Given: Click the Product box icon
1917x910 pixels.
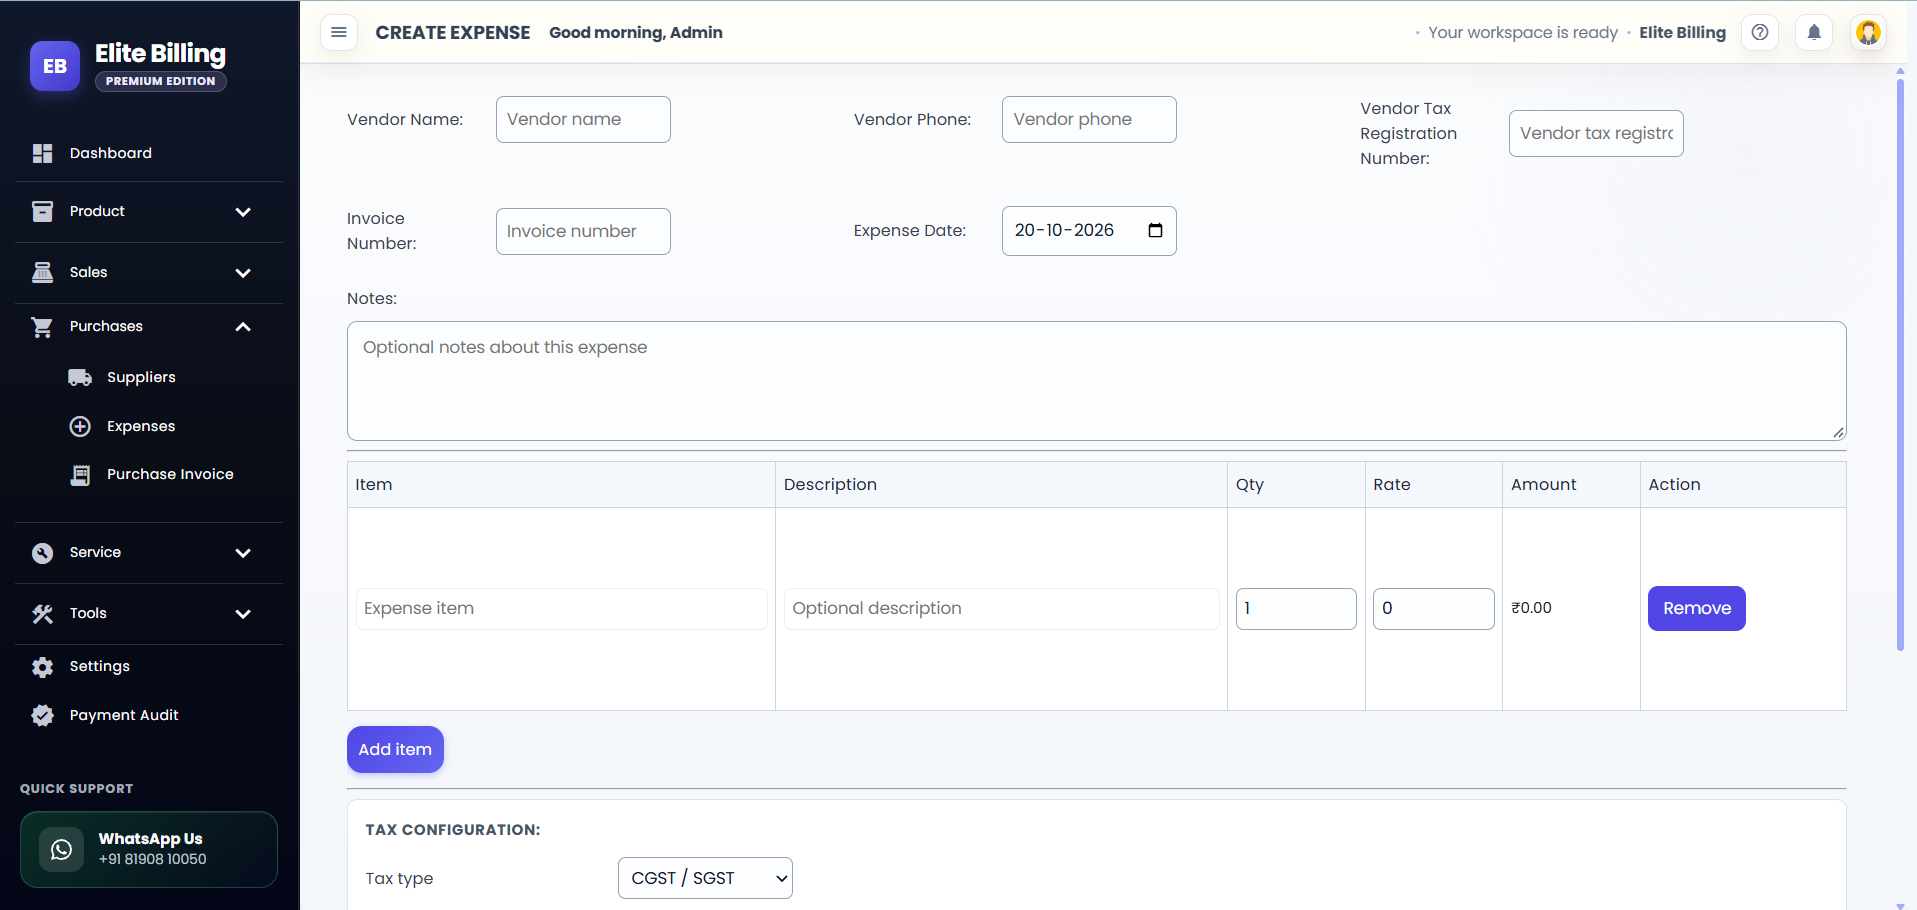Looking at the screenshot, I should (42, 211).
